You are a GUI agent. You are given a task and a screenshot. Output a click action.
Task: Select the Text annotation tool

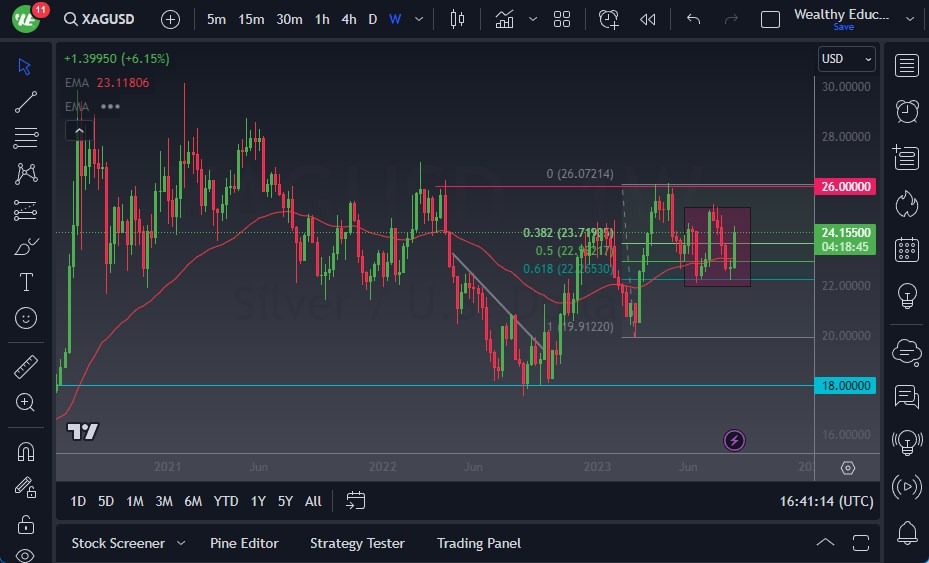click(x=26, y=282)
